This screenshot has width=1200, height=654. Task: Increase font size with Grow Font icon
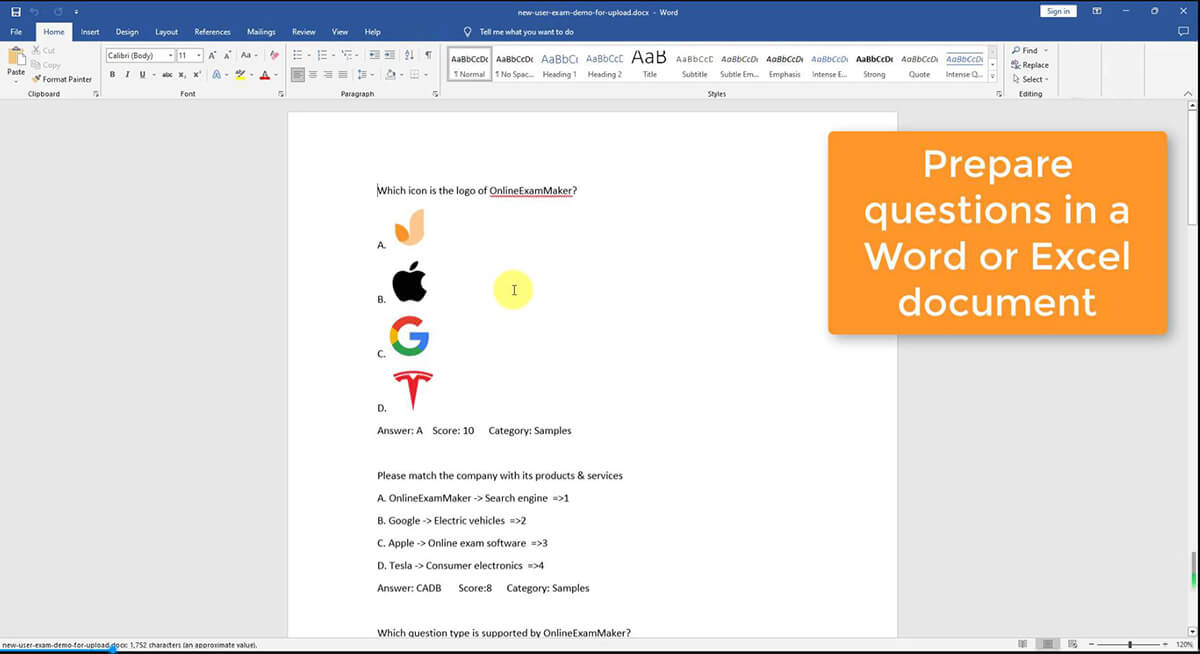pyautogui.click(x=213, y=55)
